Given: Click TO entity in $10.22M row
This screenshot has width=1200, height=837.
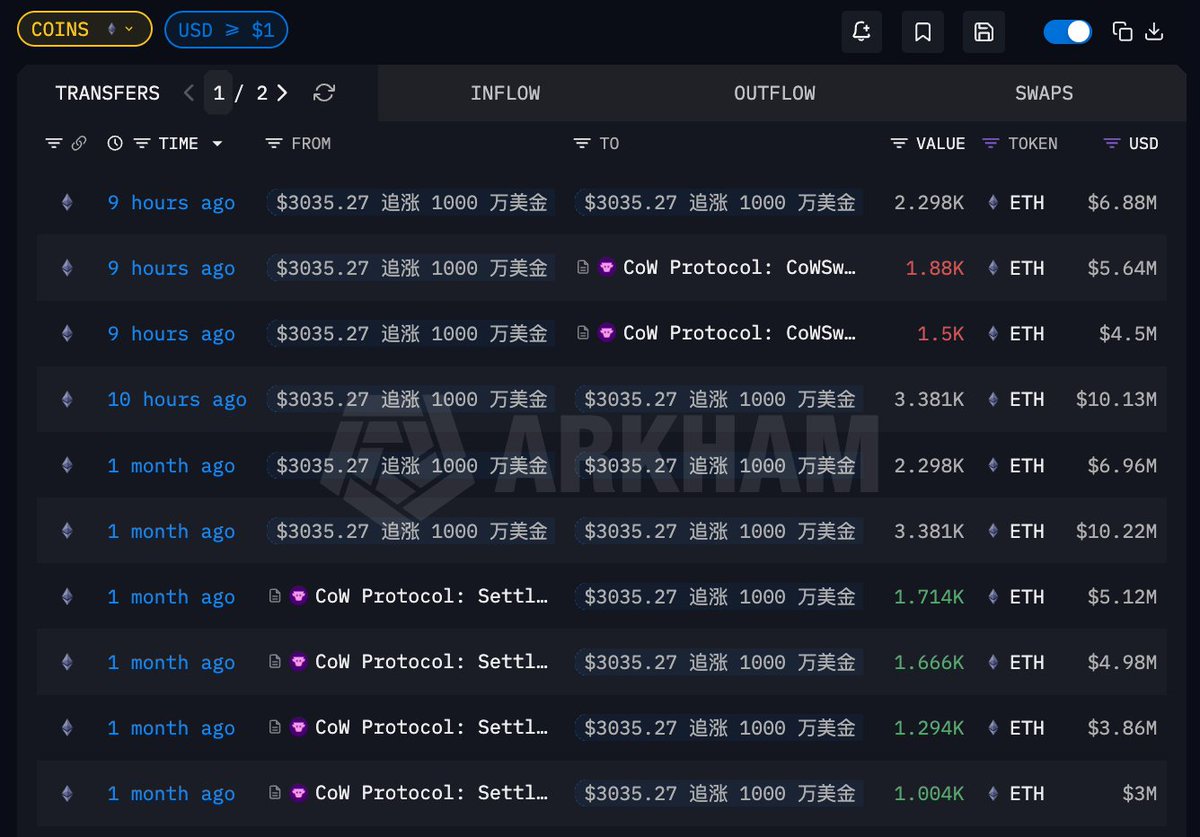Looking at the screenshot, I should pyautogui.click(x=719, y=531).
